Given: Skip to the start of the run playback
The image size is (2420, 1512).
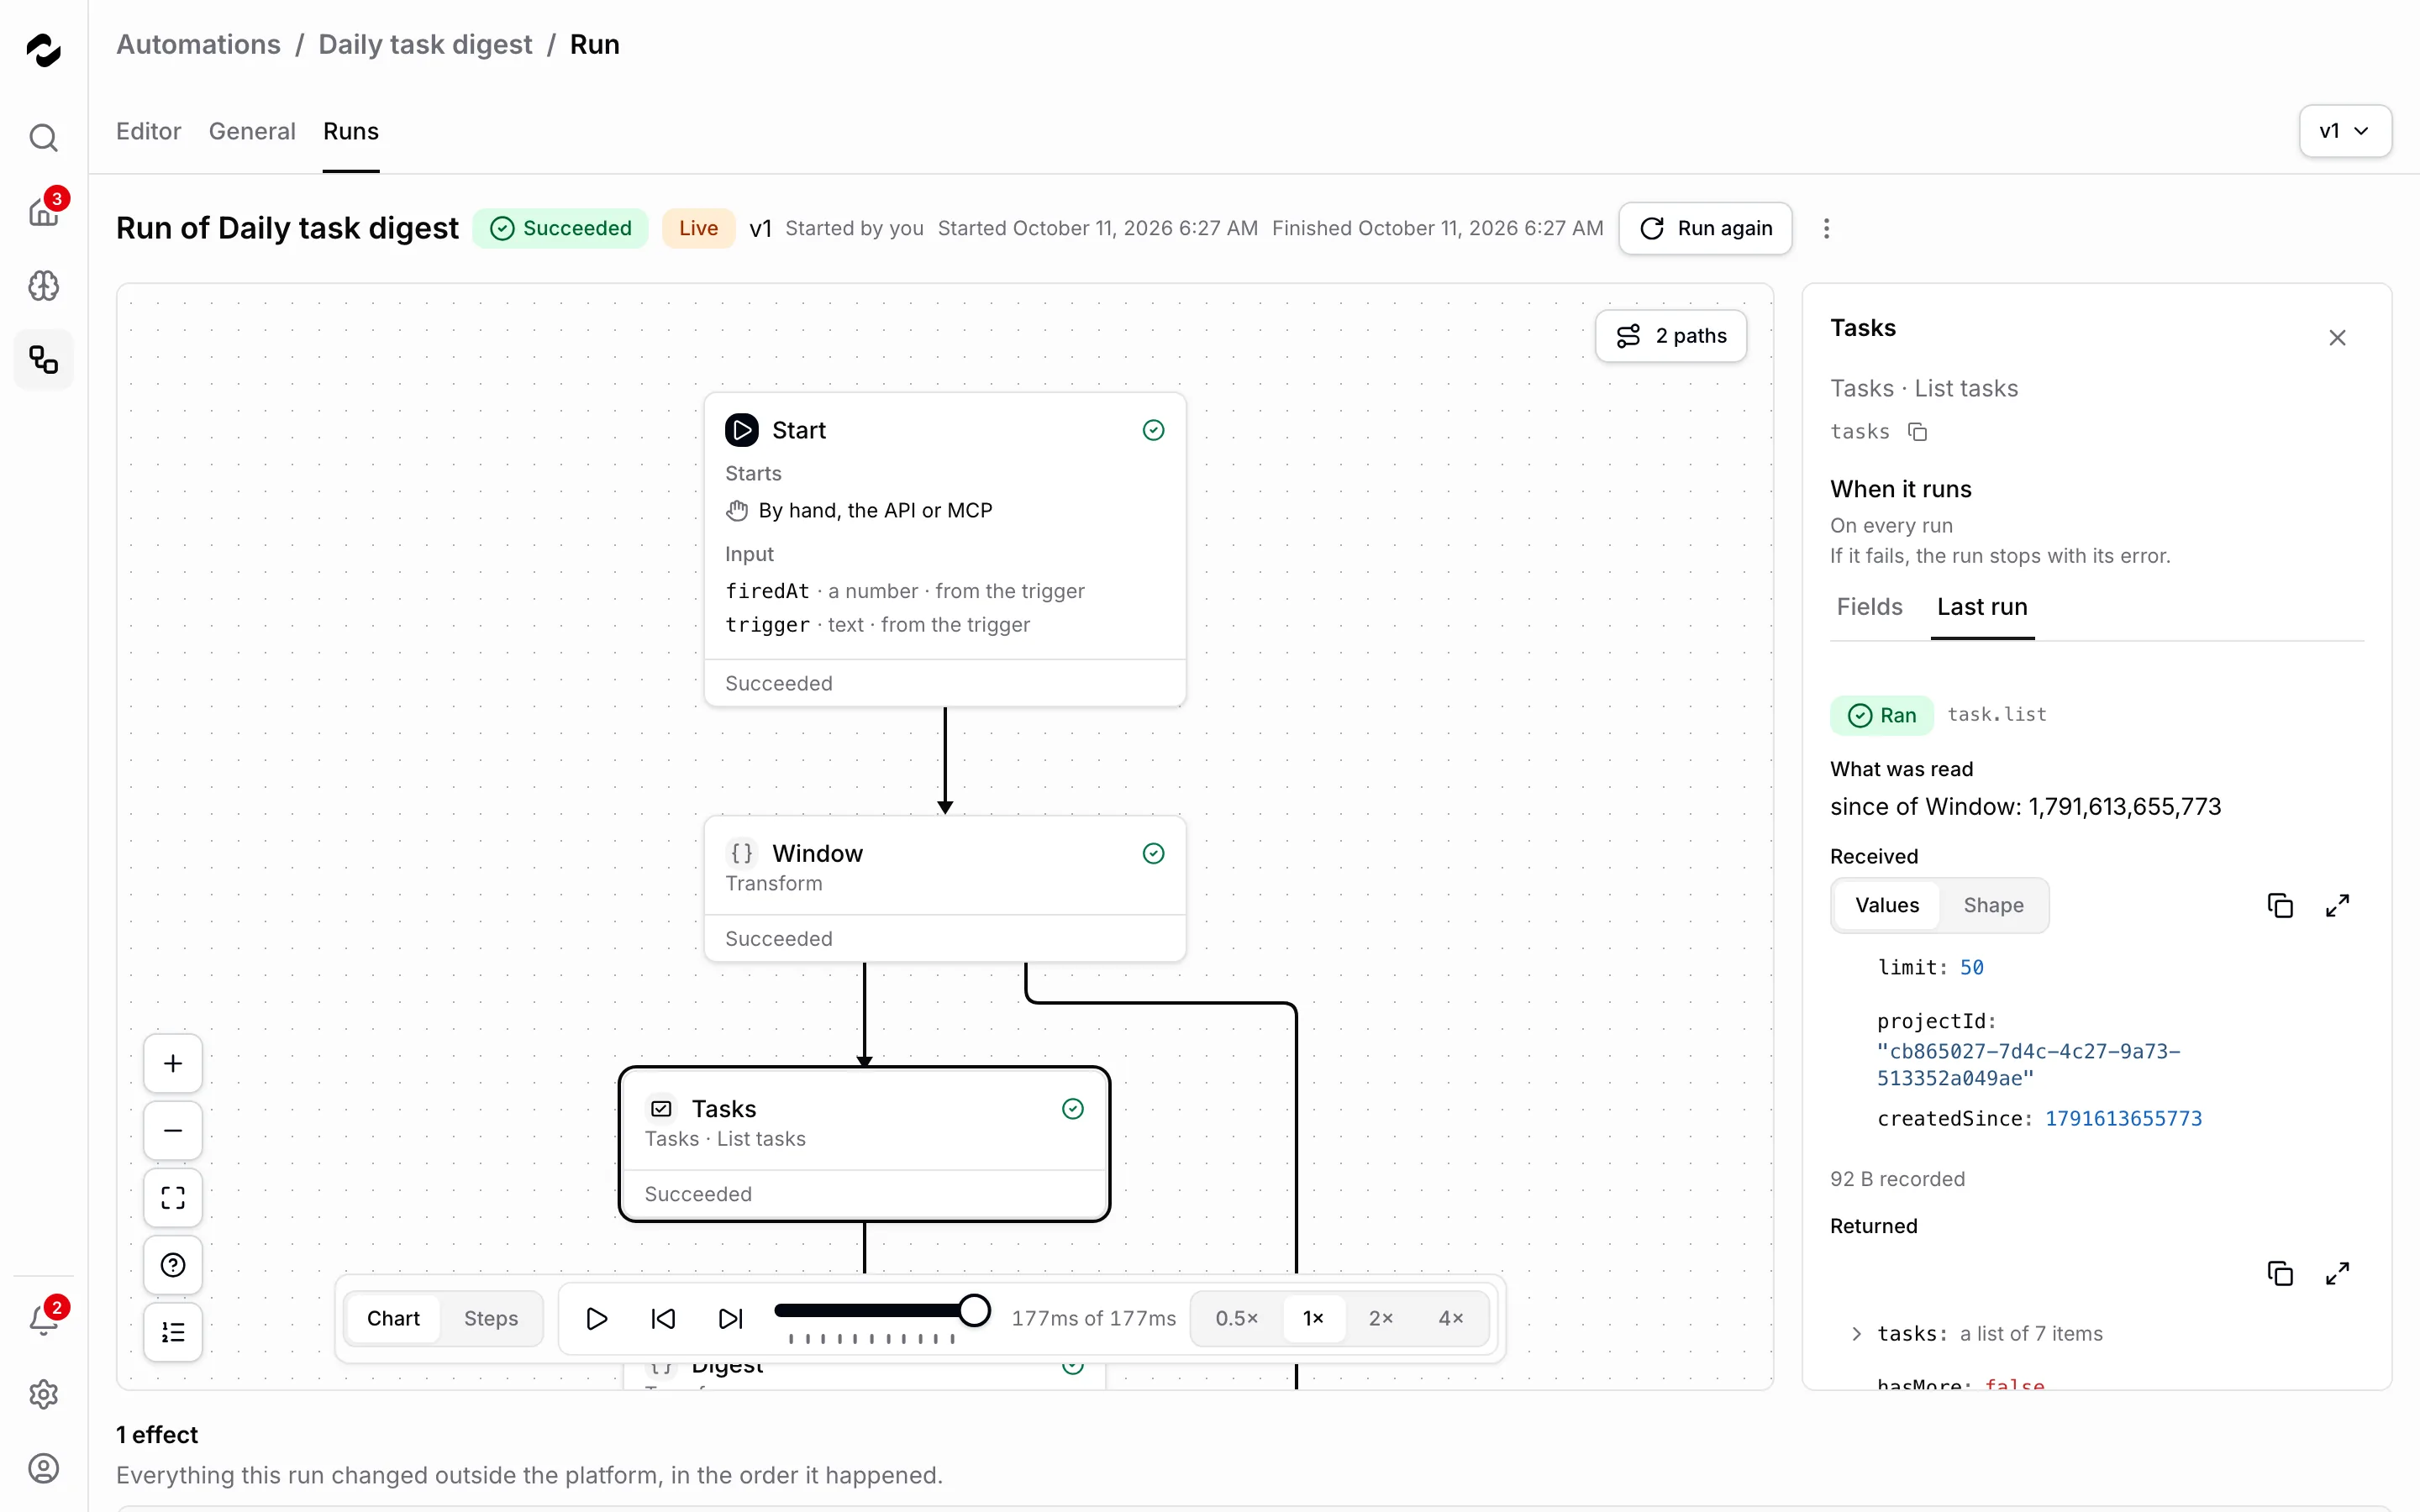Looking at the screenshot, I should 663,1319.
